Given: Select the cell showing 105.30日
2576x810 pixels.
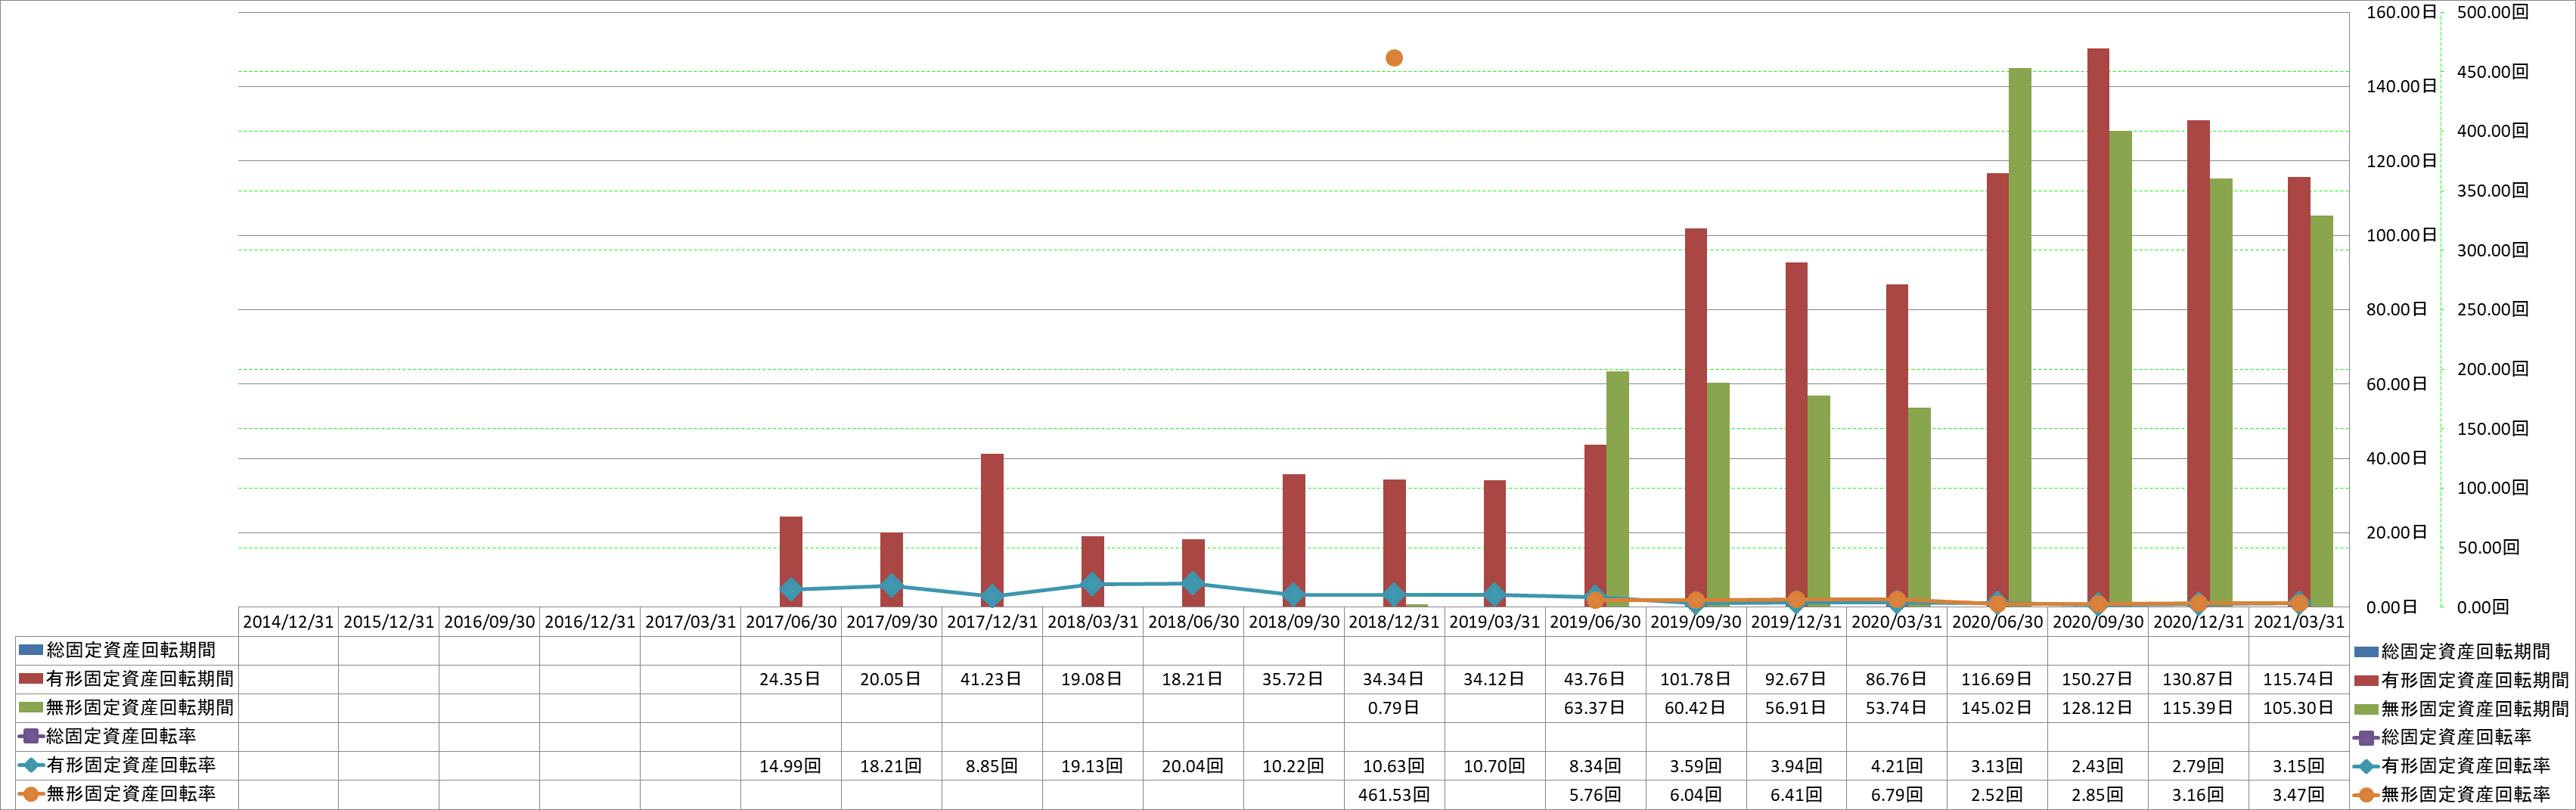Looking at the screenshot, I should click(x=2299, y=708).
